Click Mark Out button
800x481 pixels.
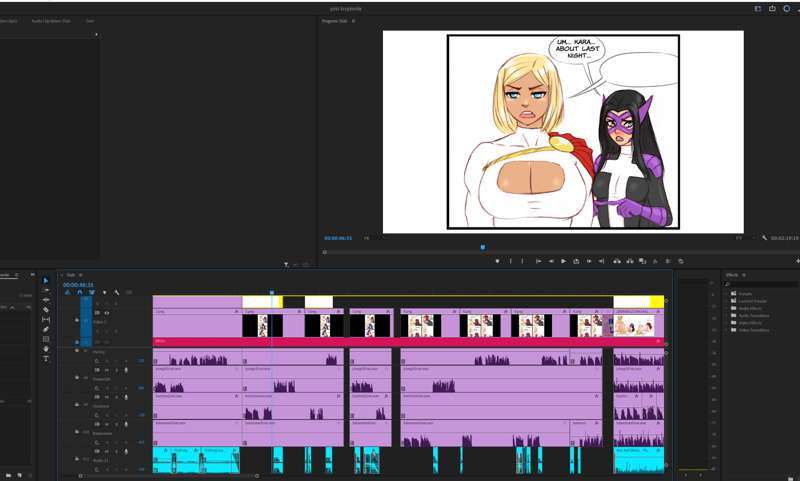(522, 261)
